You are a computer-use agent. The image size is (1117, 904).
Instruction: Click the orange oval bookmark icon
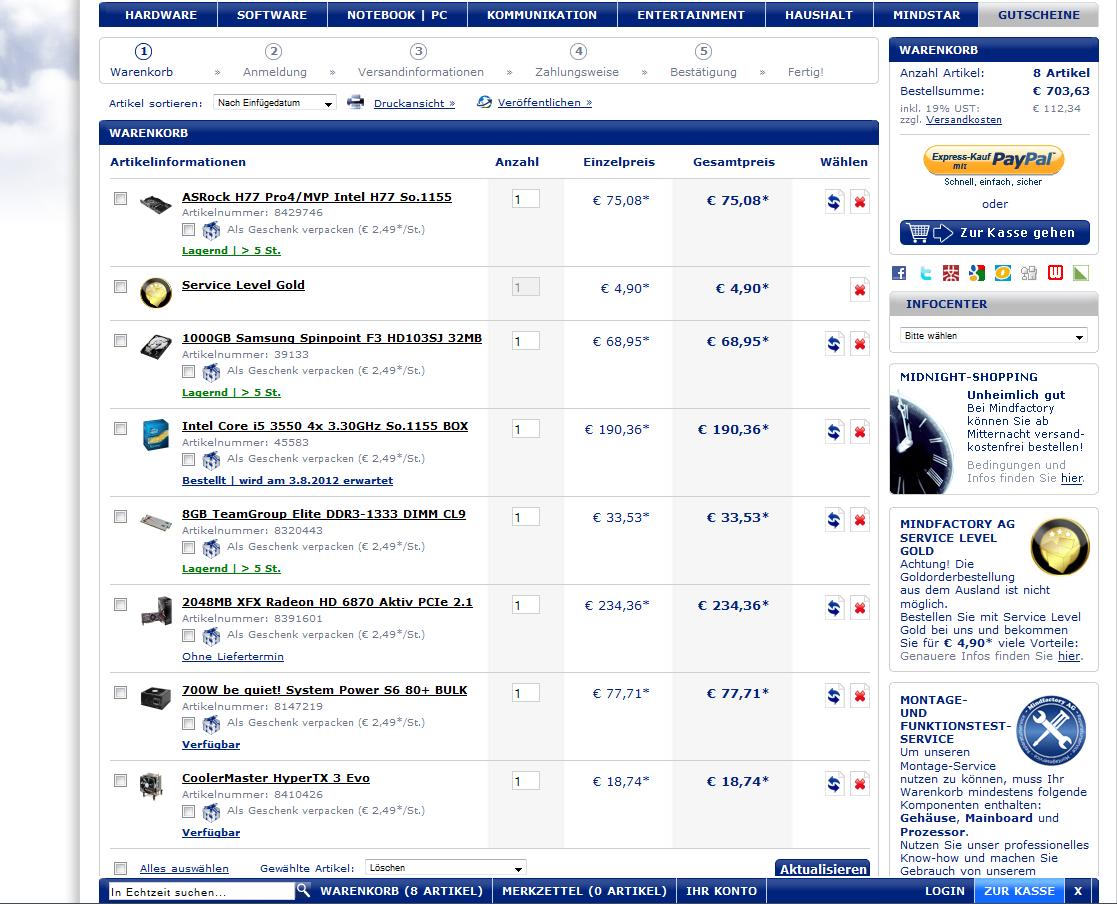click(x=1003, y=273)
